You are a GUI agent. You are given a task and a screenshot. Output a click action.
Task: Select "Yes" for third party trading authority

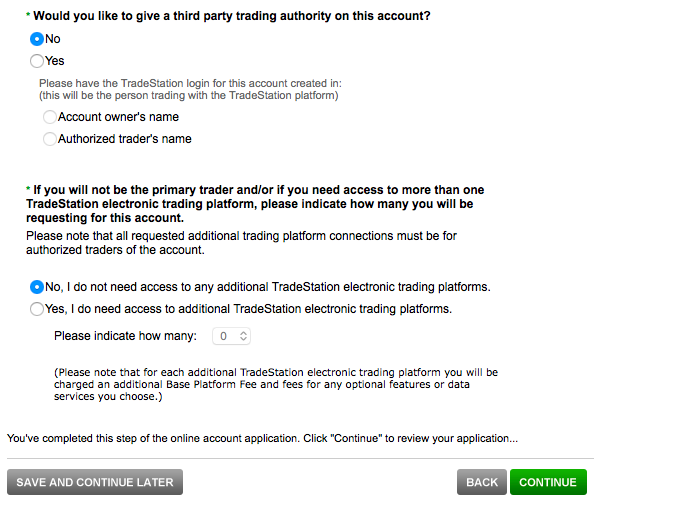(x=38, y=61)
